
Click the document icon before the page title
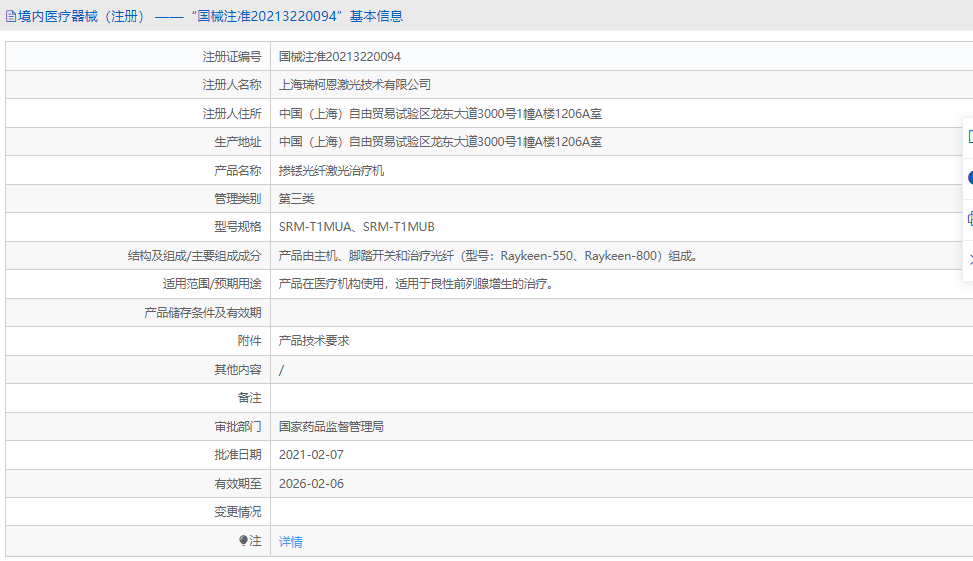(x=11, y=17)
